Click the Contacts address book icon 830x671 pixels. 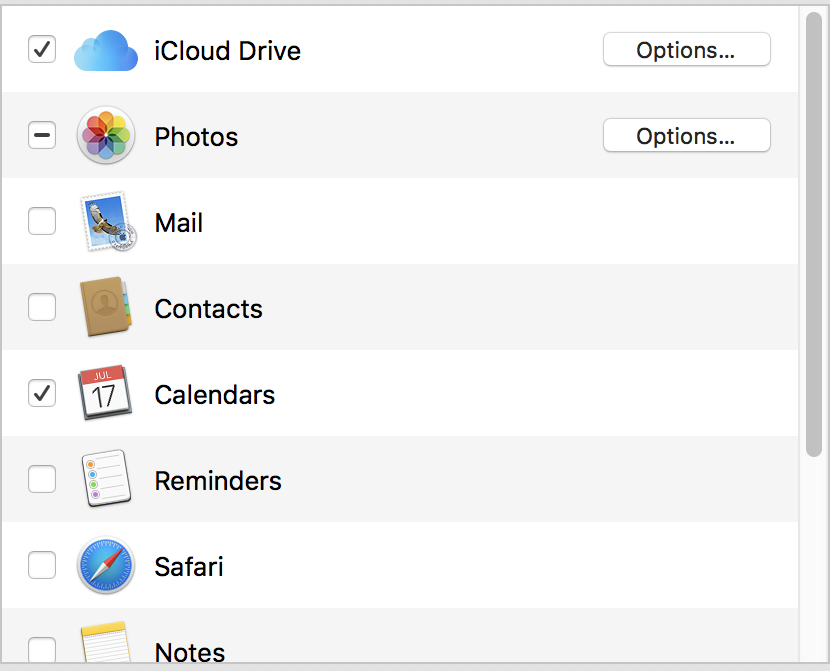105,306
